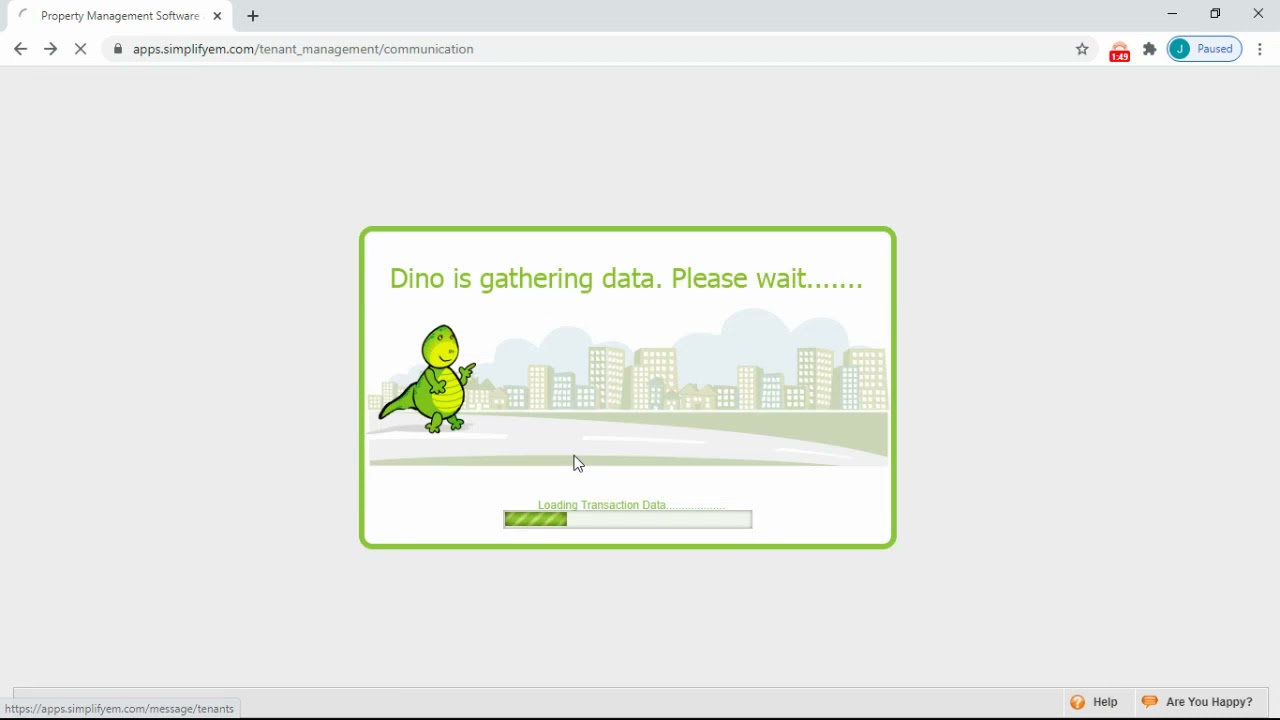Click the Dino mascot image

click(x=428, y=379)
